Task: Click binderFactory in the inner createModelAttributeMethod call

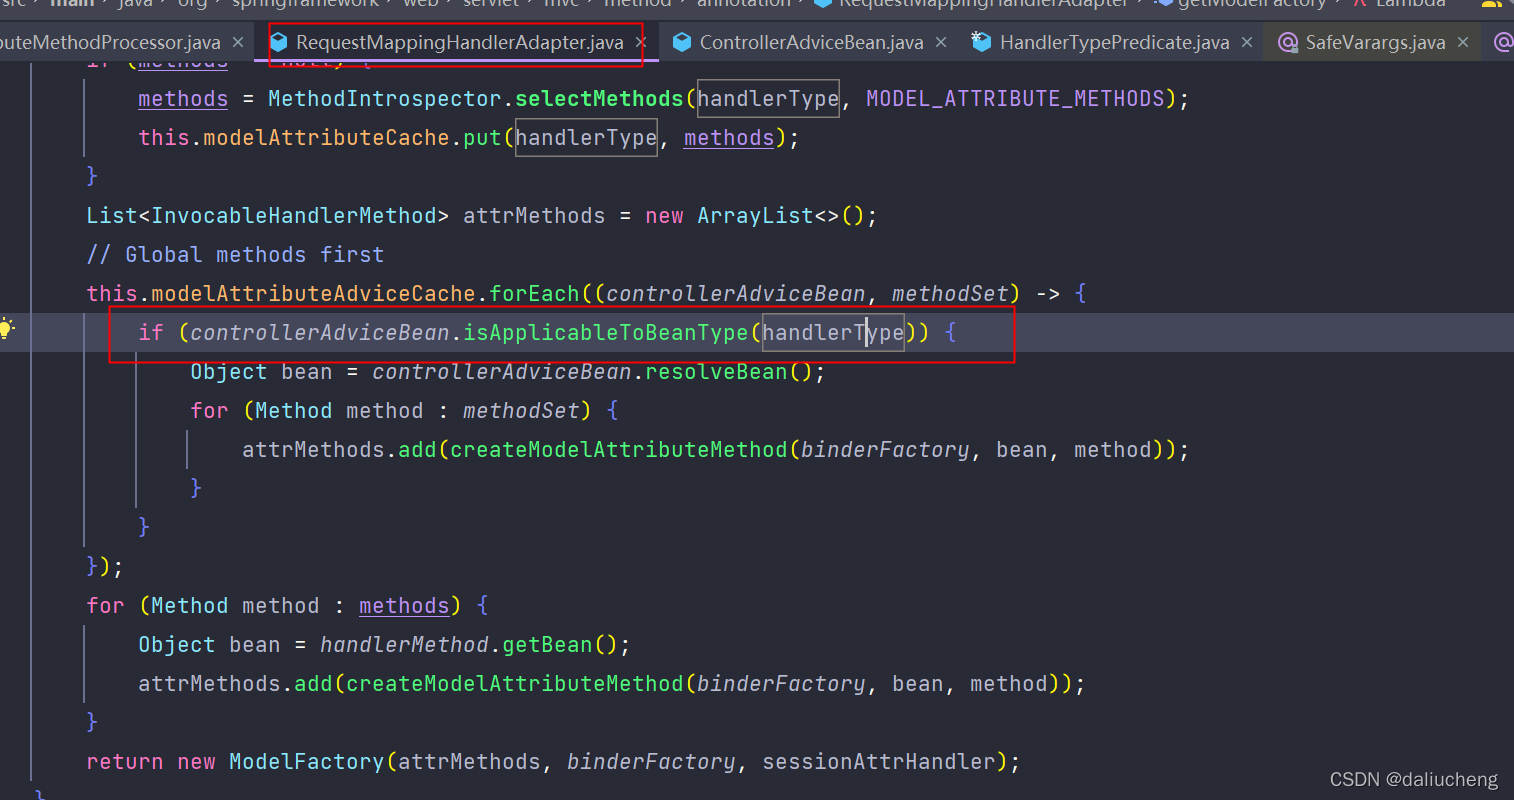Action: (x=885, y=449)
